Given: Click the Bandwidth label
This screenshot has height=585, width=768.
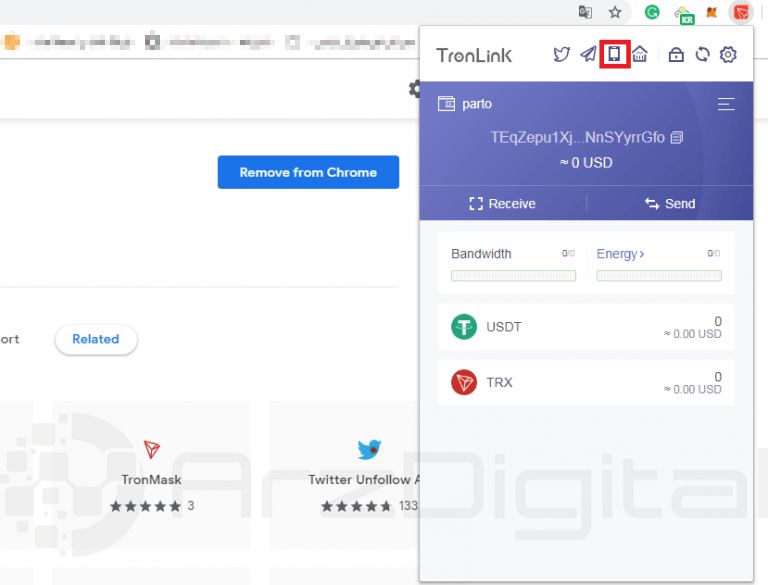Looking at the screenshot, I should click(481, 254).
